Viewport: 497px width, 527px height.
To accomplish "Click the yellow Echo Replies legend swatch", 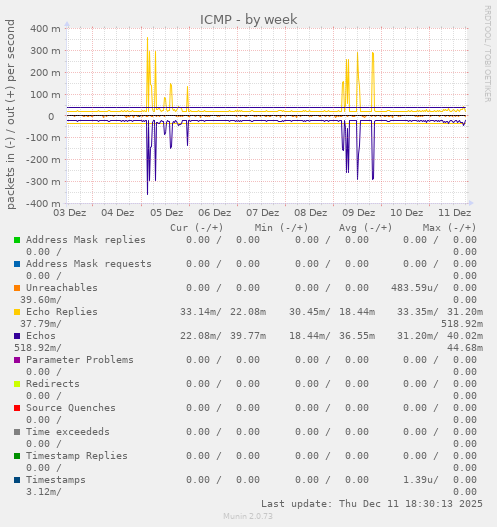I will [x=17, y=312].
